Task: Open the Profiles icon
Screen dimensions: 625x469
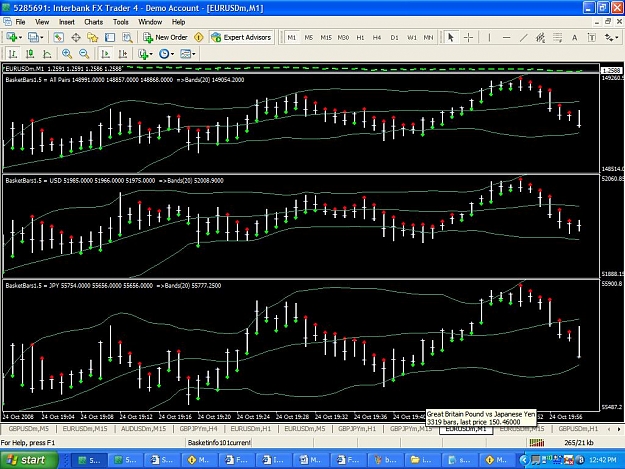Action: (33, 37)
